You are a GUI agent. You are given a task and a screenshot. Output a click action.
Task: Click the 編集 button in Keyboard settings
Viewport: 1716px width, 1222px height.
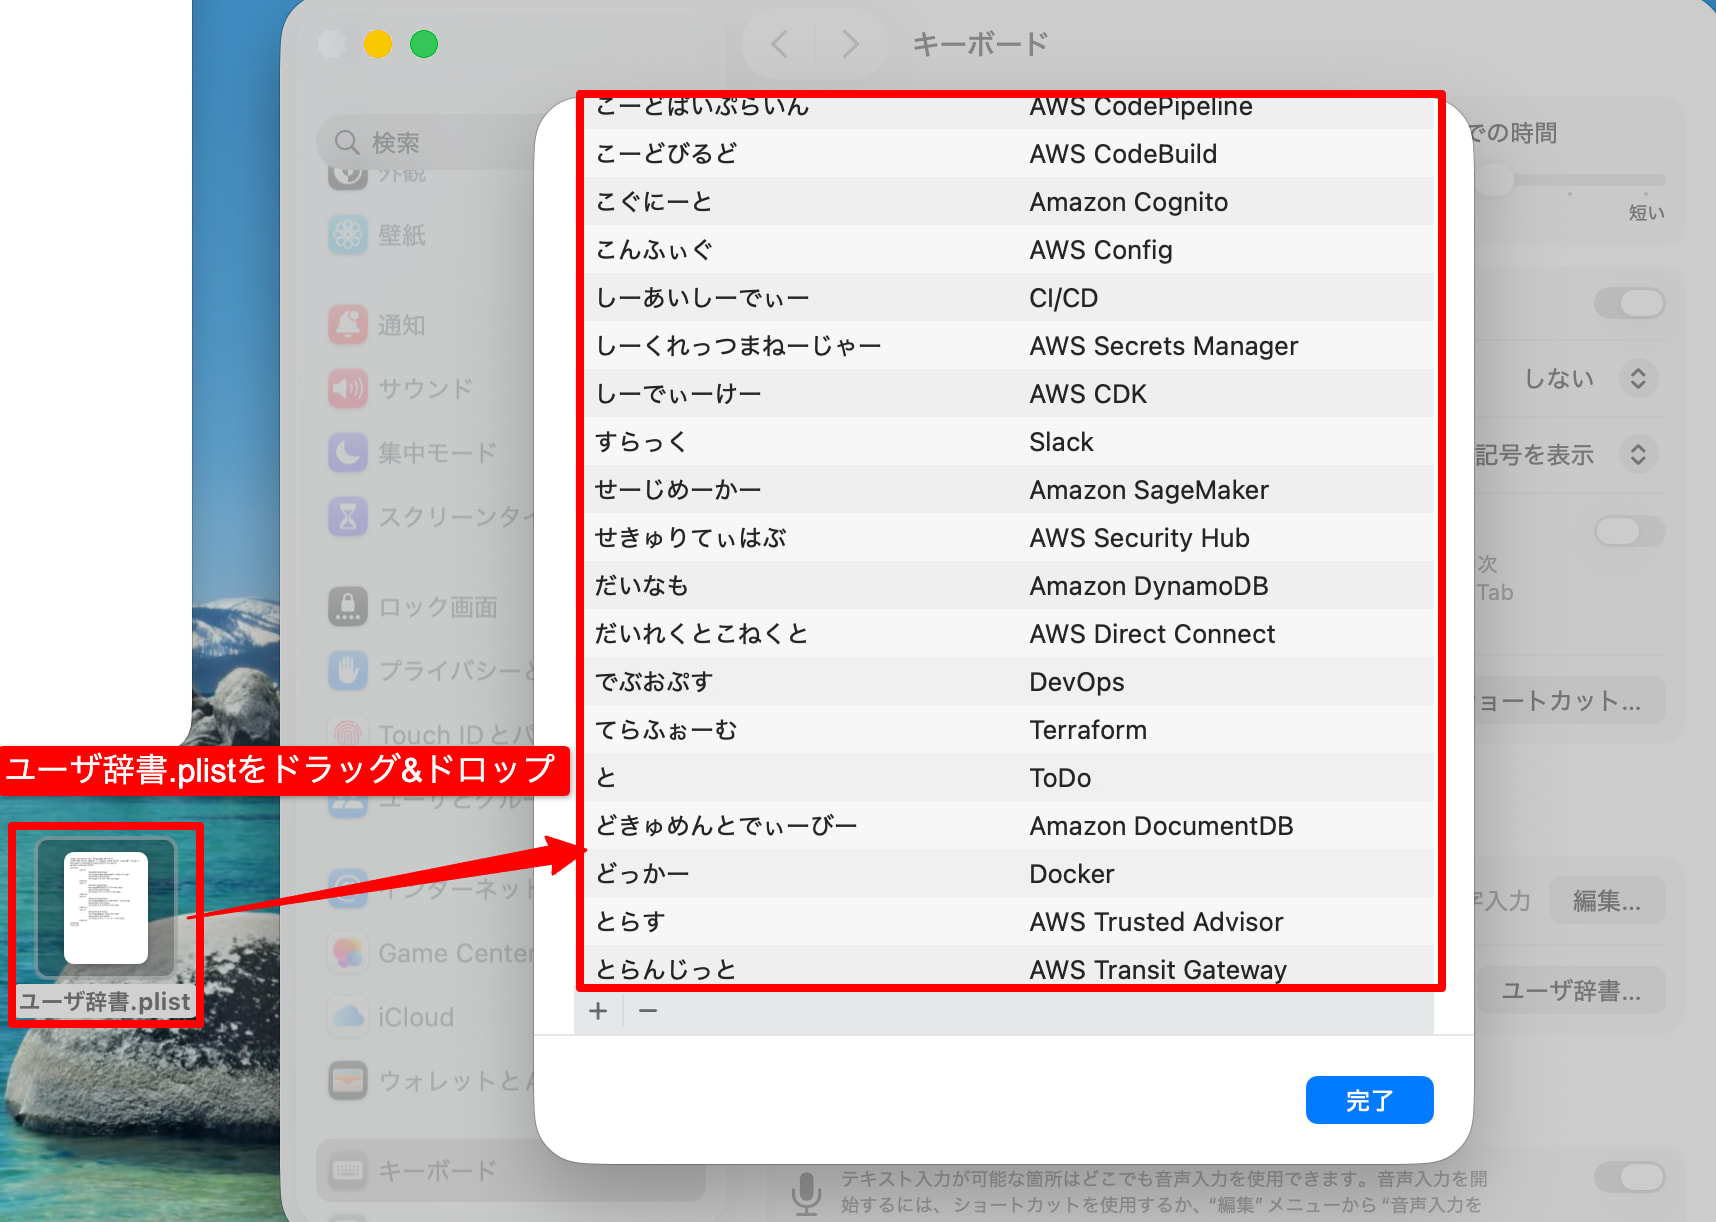point(1606,901)
